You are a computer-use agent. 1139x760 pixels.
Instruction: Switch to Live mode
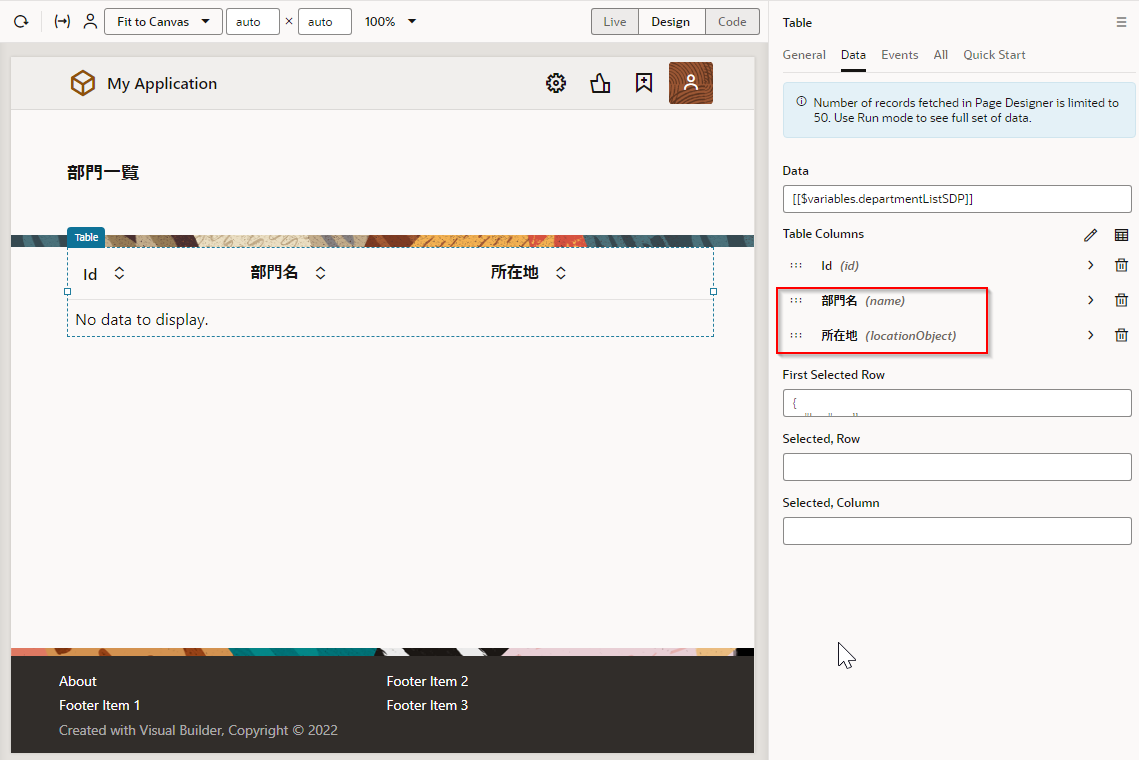pyautogui.click(x=615, y=22)
